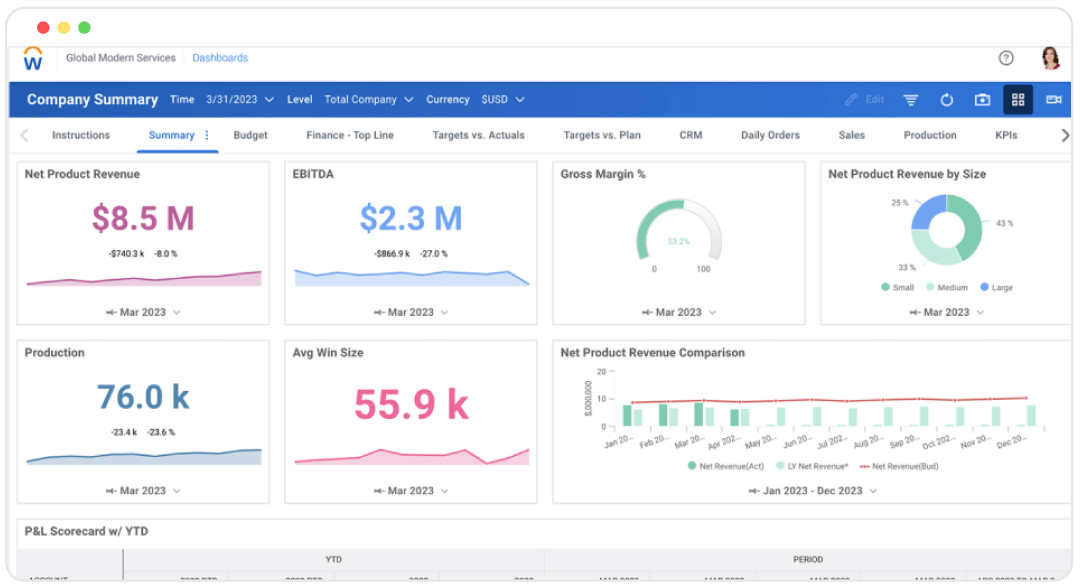Click the Workday logo in the header

(x=33, y=58)
